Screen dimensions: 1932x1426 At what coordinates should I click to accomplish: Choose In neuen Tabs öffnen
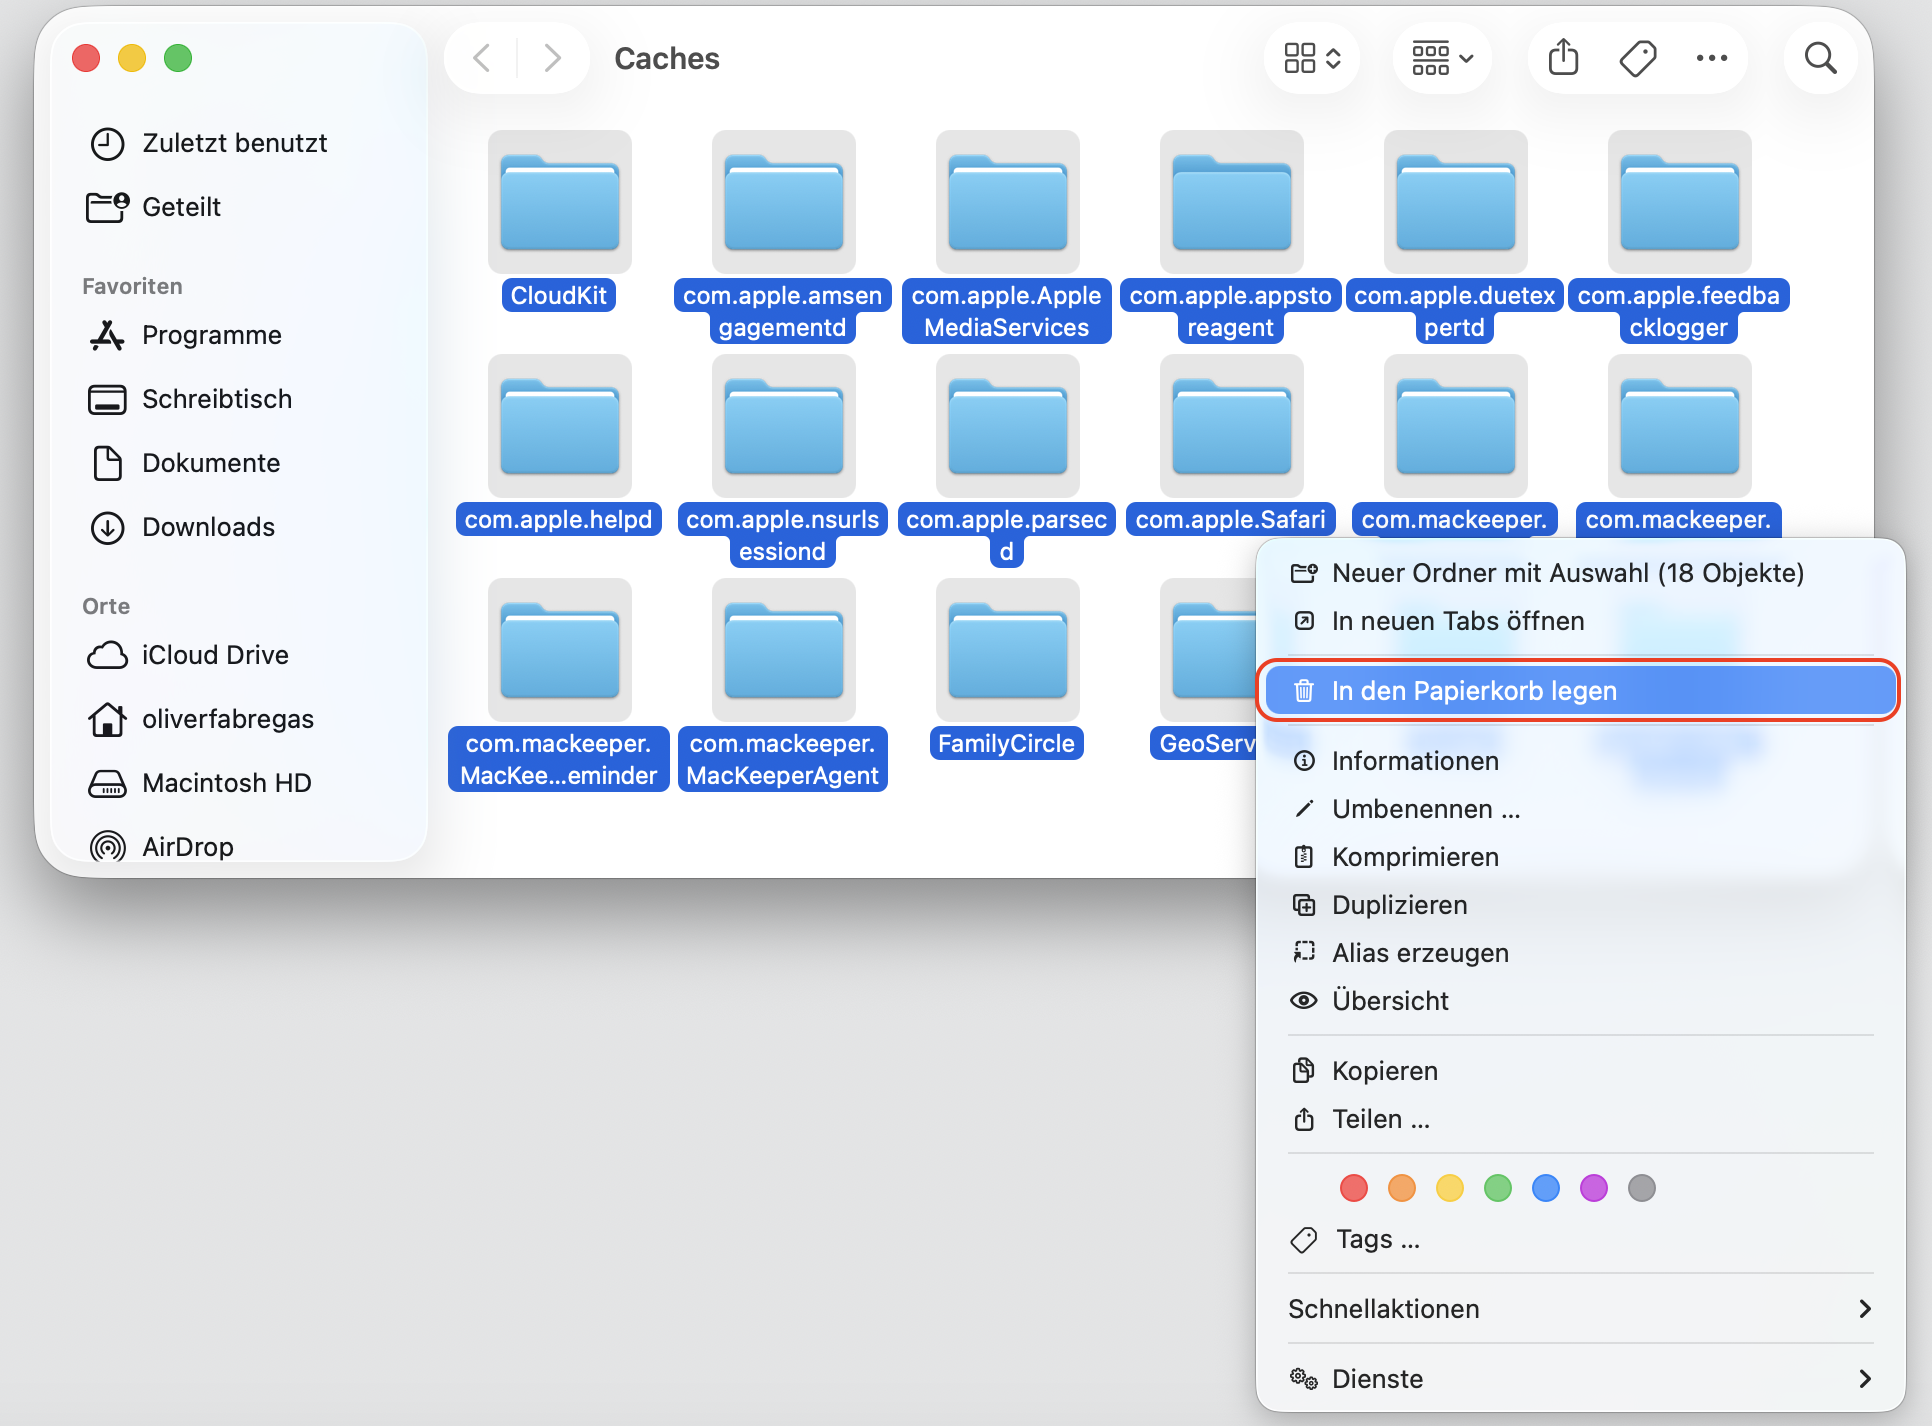pos(1580,621)
